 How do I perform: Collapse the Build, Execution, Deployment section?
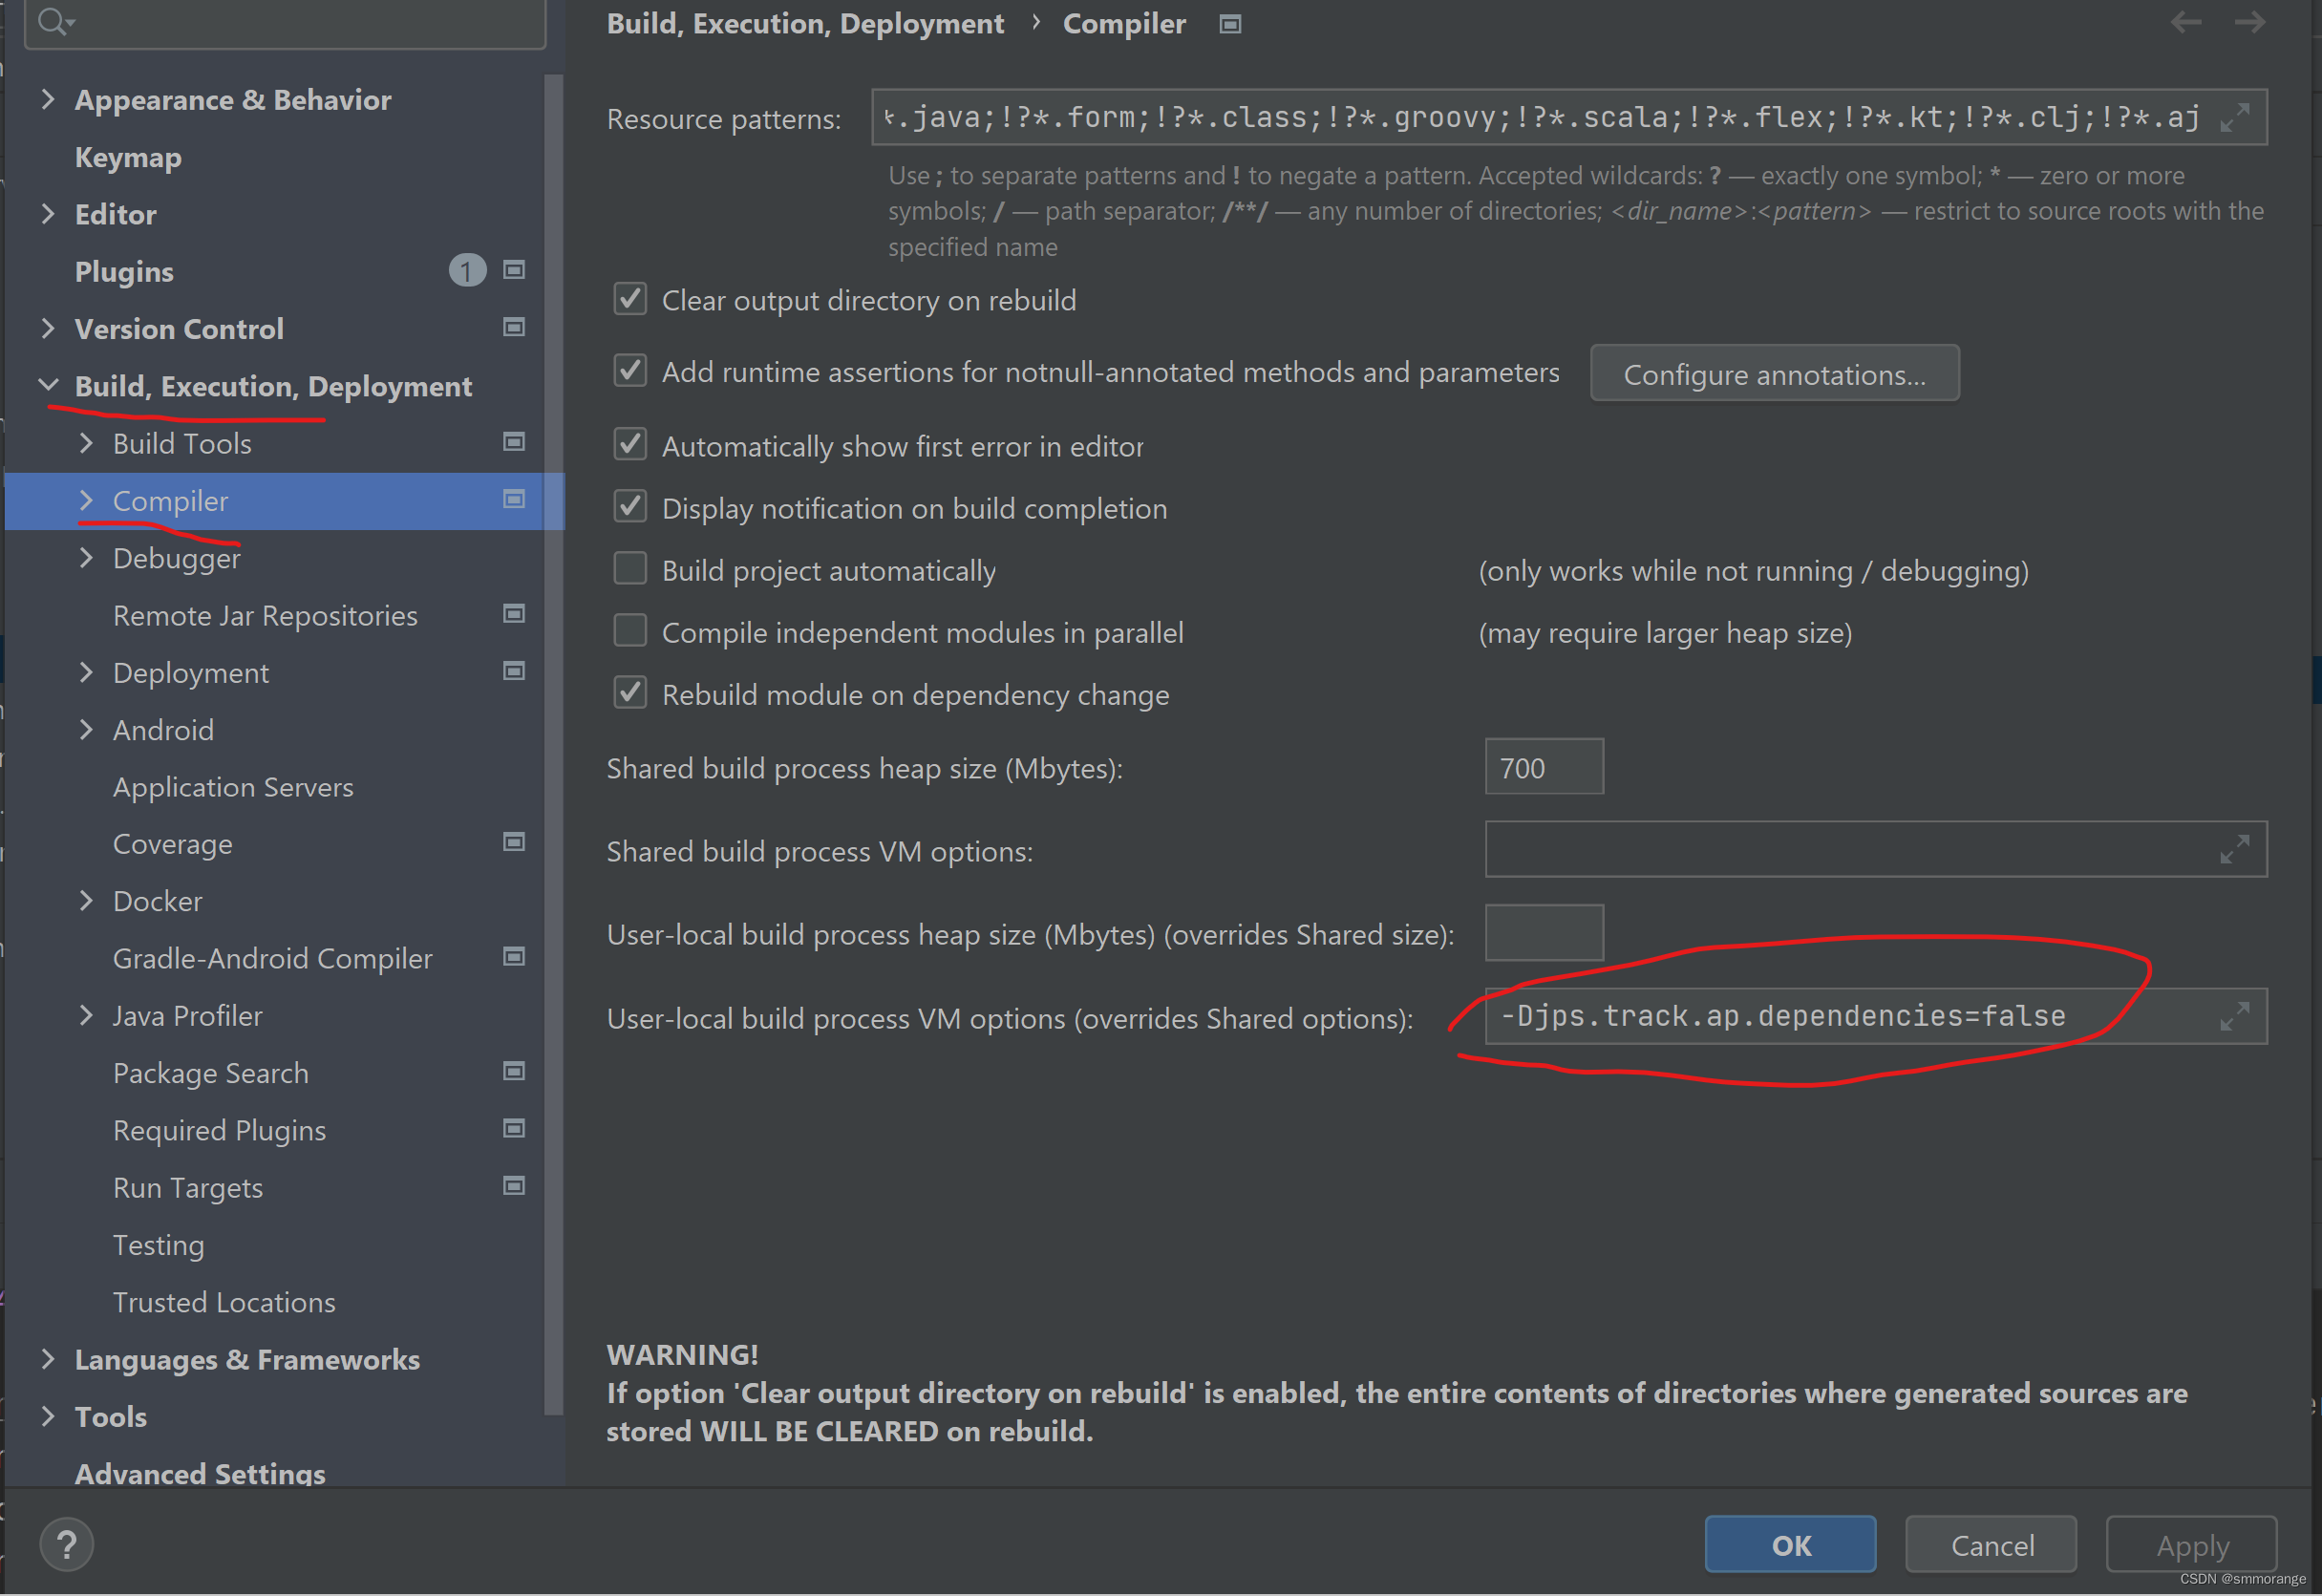tap(48, 386)
